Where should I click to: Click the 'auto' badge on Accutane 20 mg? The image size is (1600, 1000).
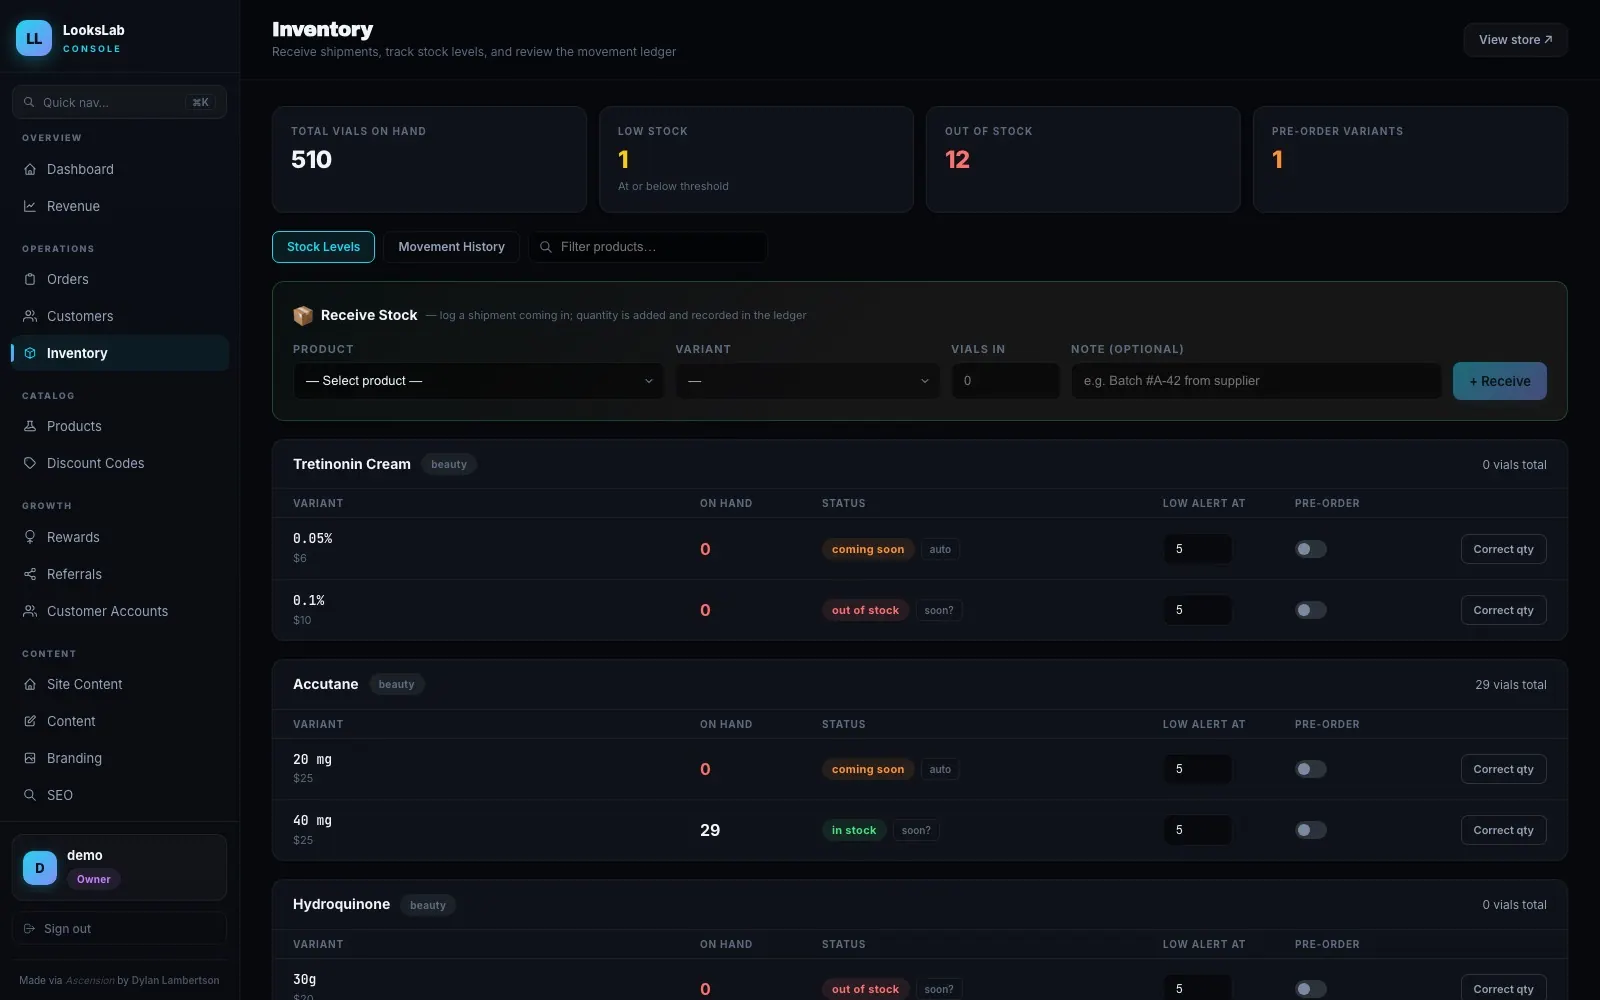click(x=940, y=769)
